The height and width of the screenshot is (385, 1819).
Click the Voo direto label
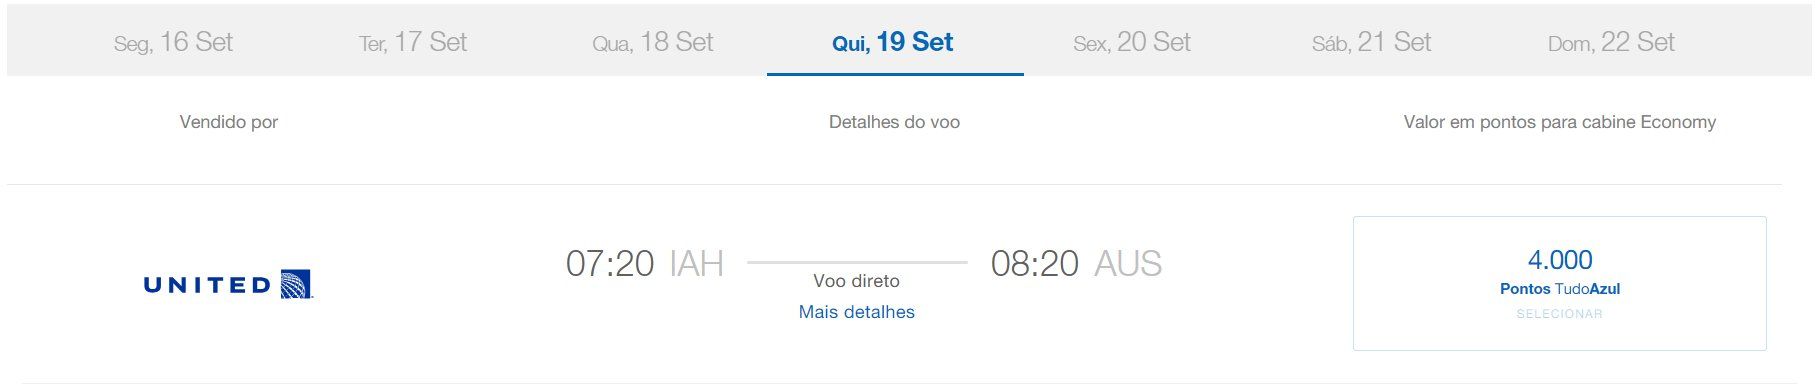(x=857, y=281)
